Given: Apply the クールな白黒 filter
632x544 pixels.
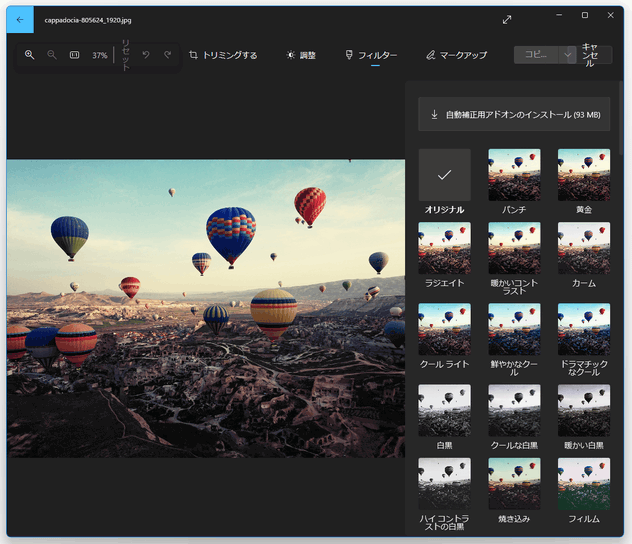Looking at the screenshot, I should [514, 410].
